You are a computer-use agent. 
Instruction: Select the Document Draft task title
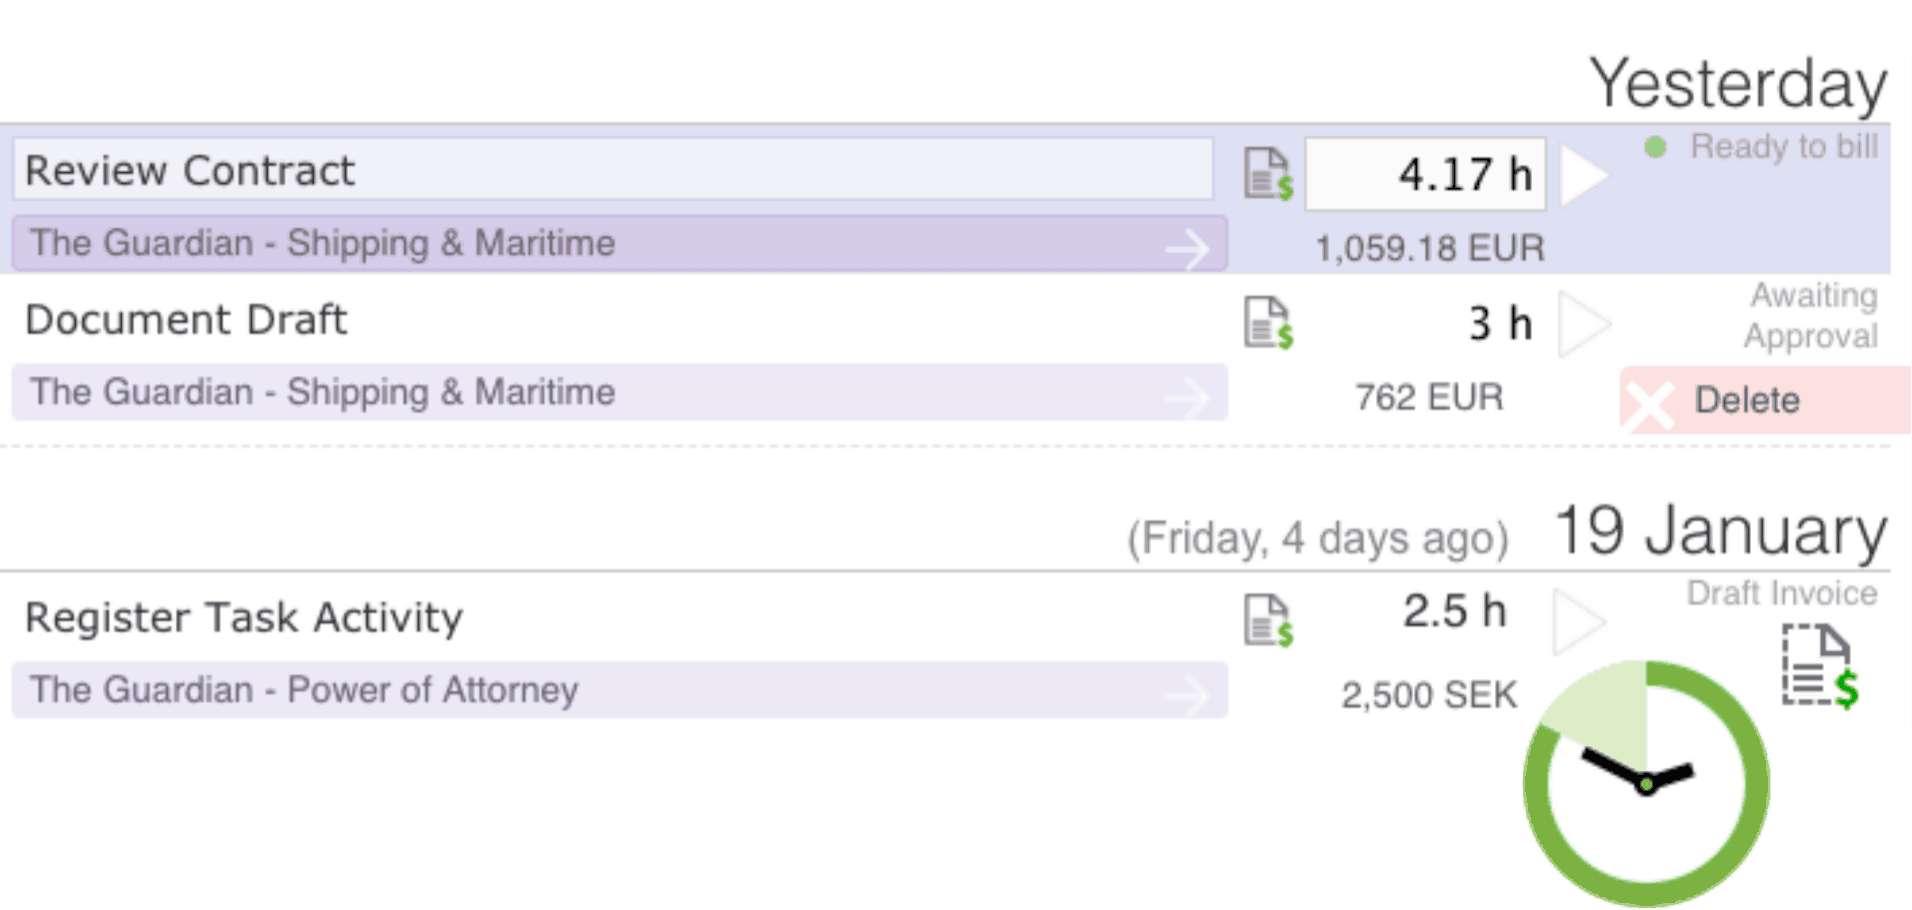pyautogui.click(x=186, y=320)
